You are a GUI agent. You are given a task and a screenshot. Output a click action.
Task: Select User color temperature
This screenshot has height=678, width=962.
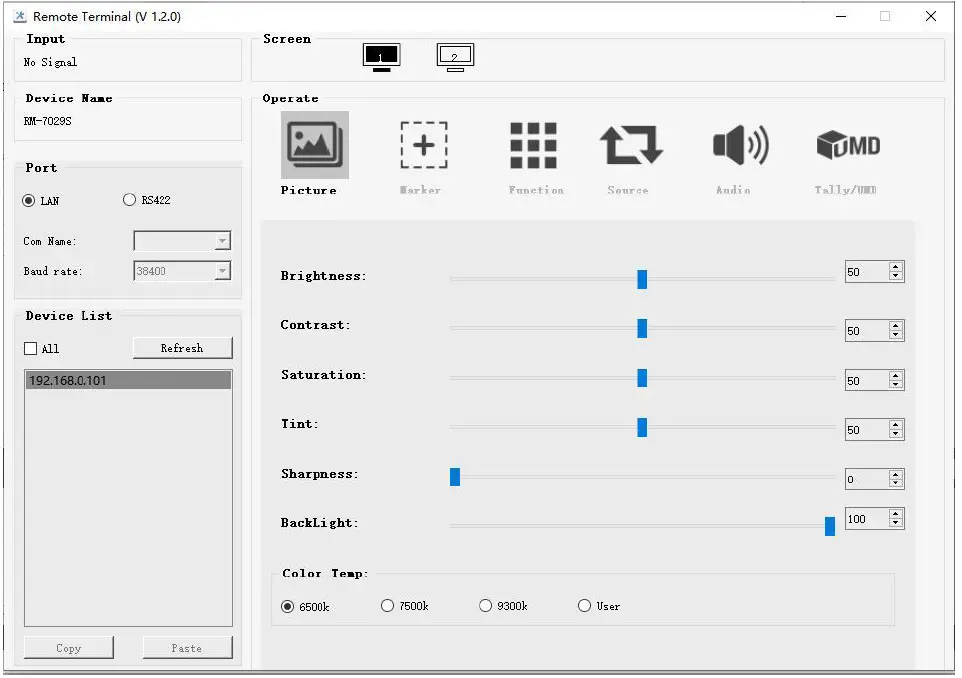coord(584,606)
